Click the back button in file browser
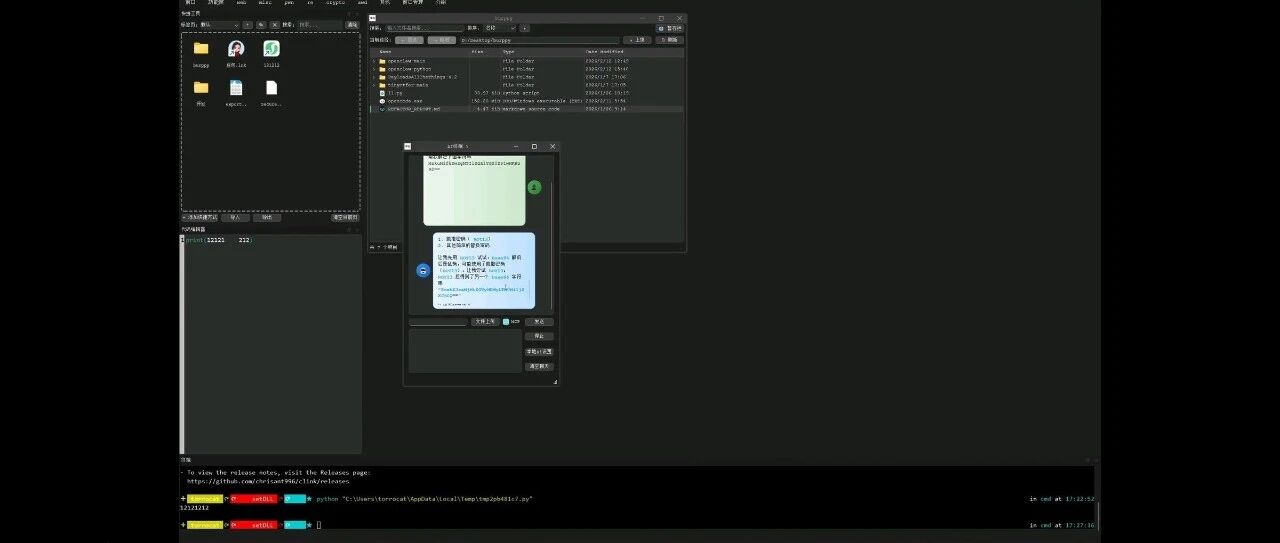 coord(409,40)
